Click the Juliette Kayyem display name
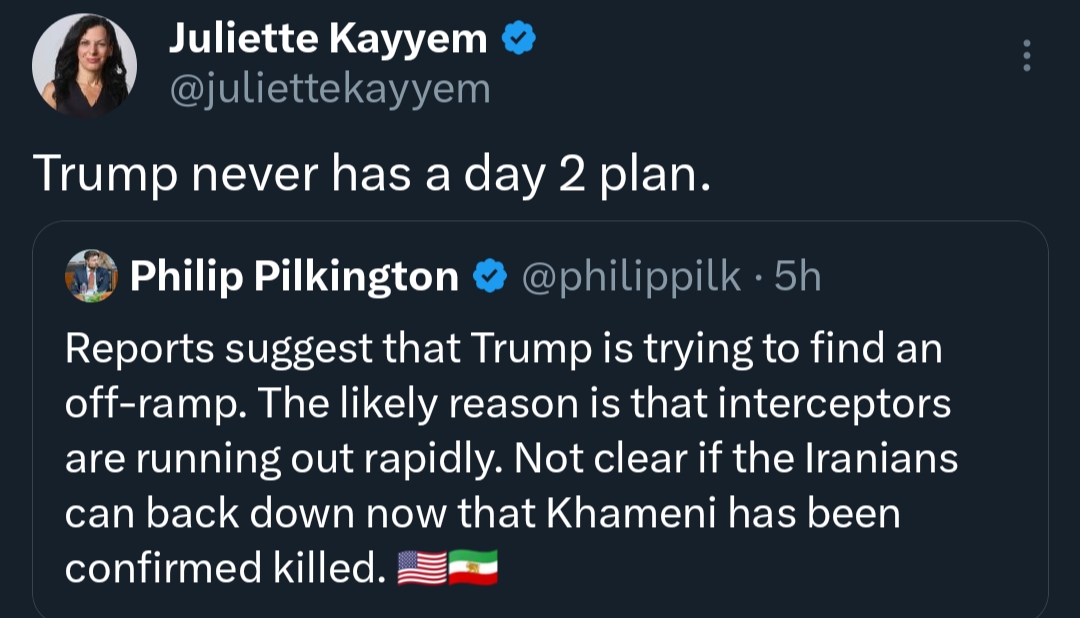 [327, 39]
